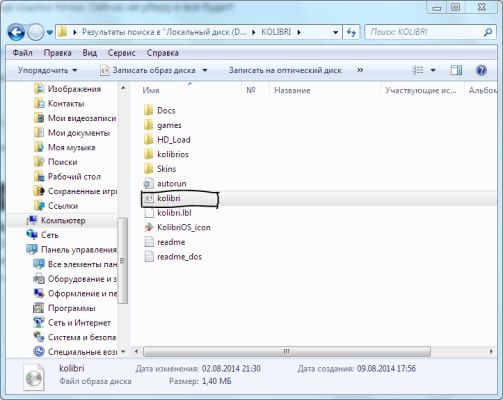Image resolution: width=503 pixels, height=400 pixels.
Task: Select Компьютер in the navigation pane
Action: click(63, 220)
